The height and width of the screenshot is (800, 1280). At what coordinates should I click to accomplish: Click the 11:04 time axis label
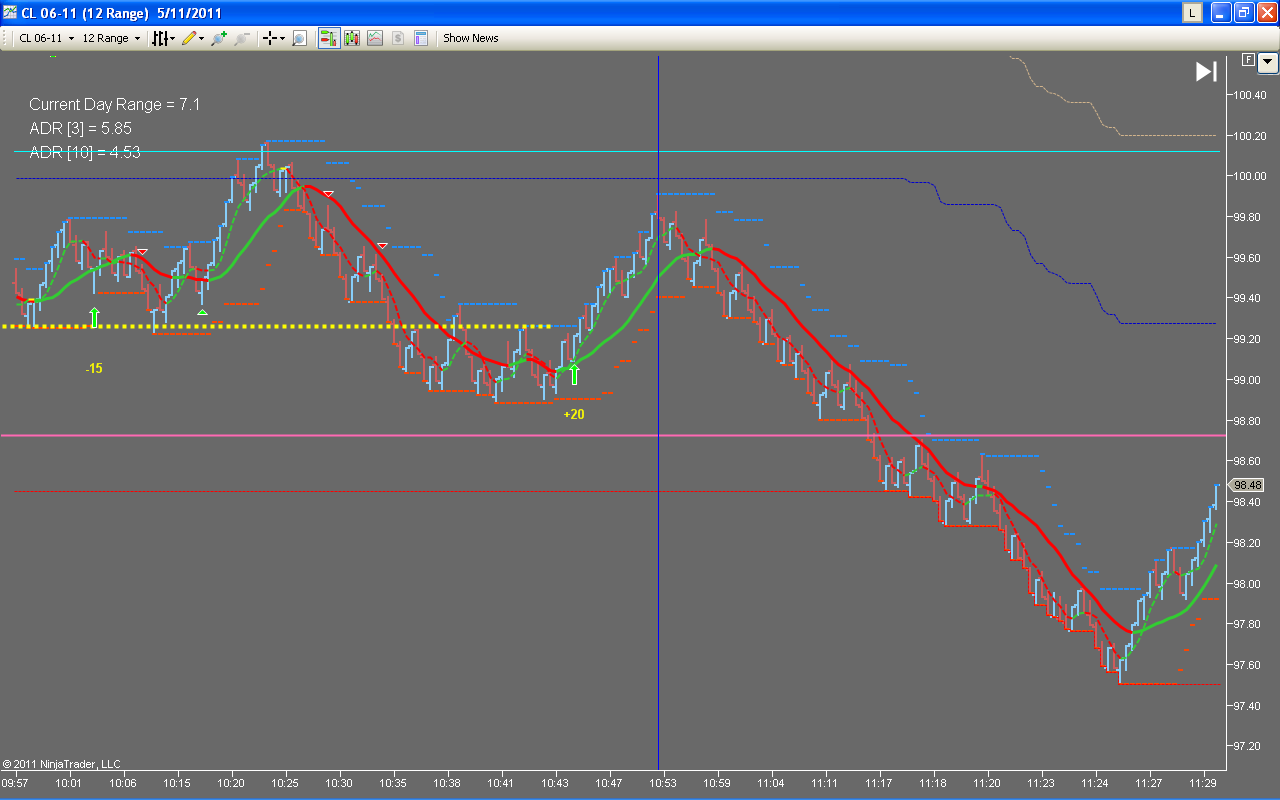tap(771, 783)
